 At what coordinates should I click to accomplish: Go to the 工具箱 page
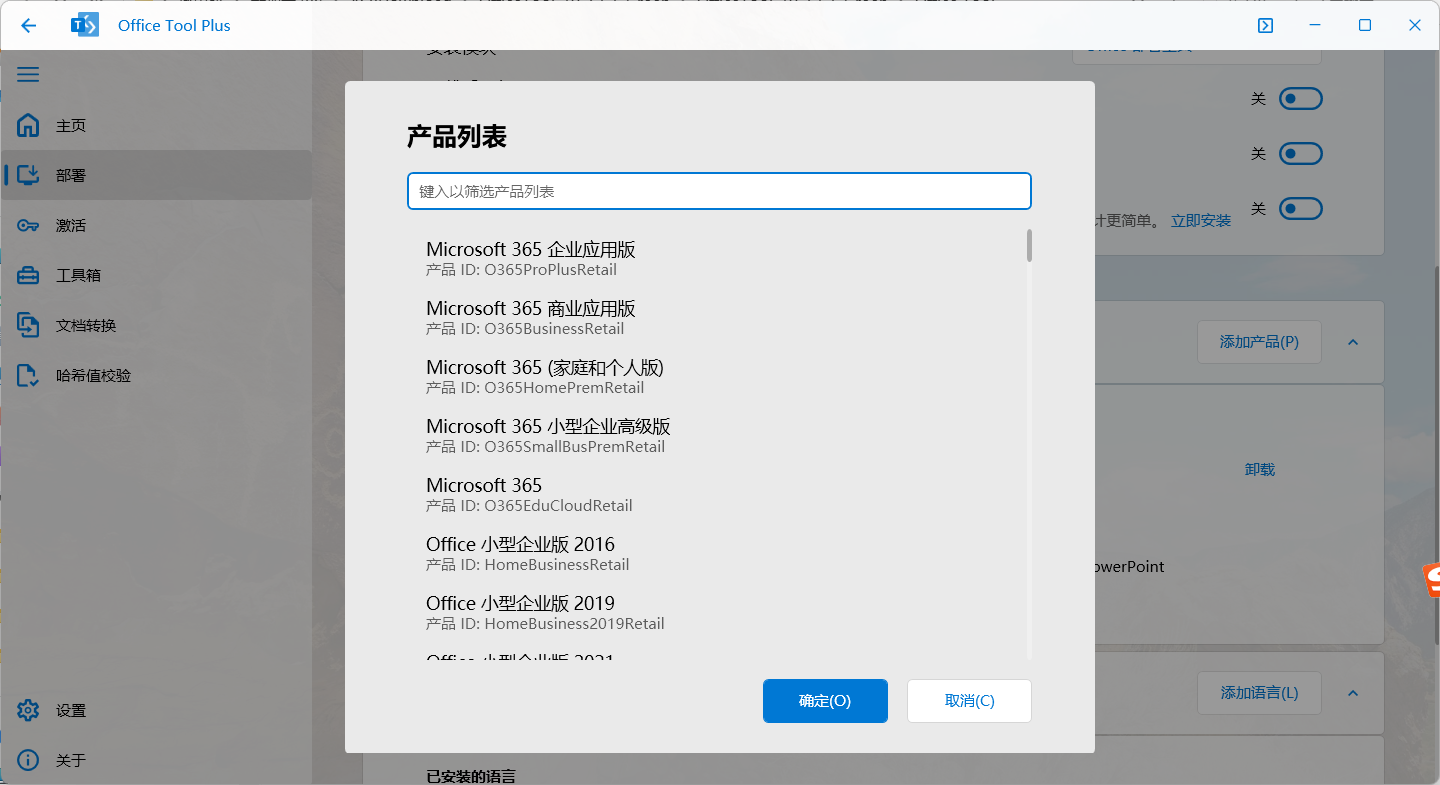click(157, 275)
